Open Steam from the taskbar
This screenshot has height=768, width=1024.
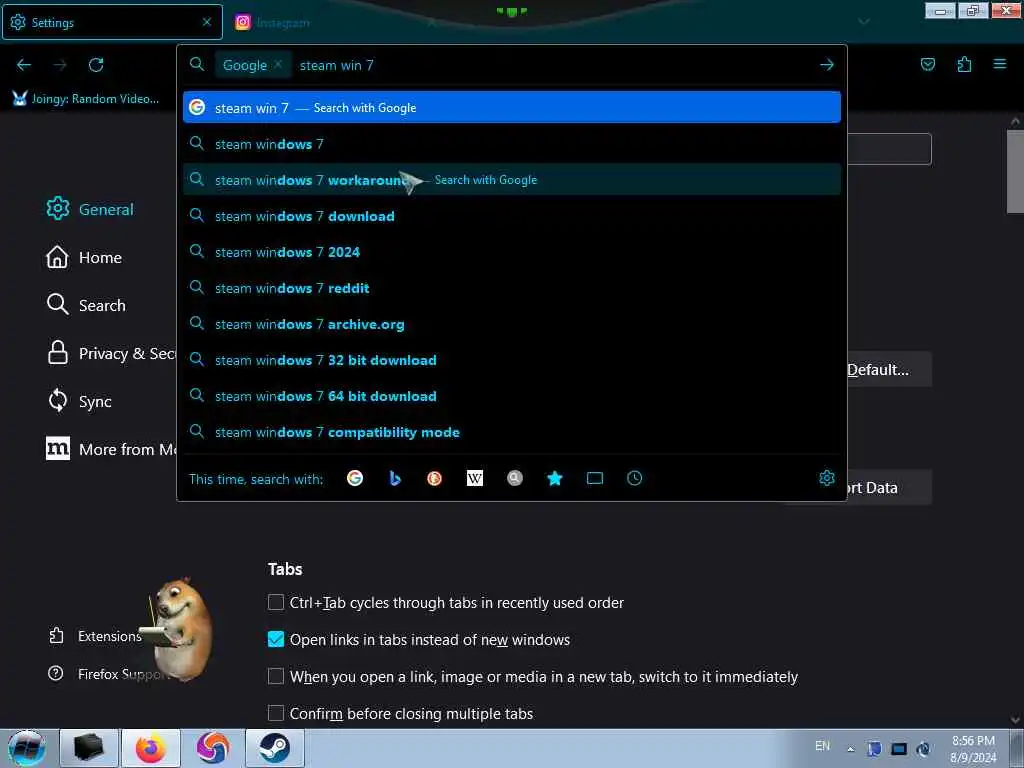tap(274, 748)
